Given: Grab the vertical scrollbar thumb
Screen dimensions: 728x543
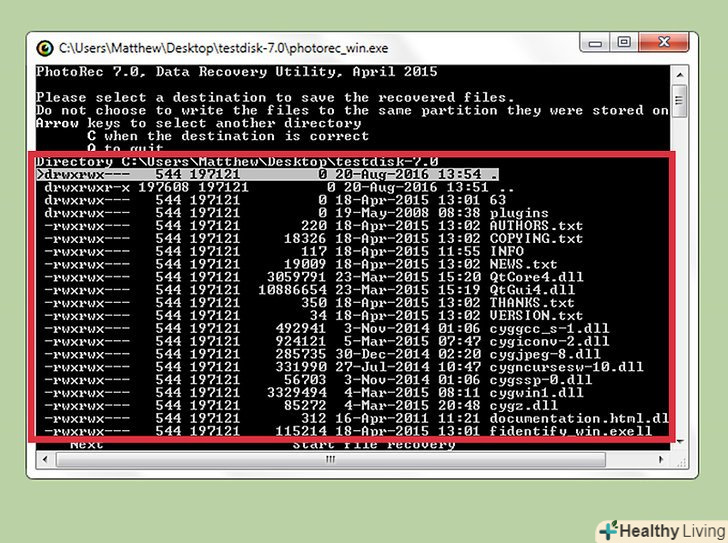Looking at the screenshot, I should [x=680, y=101].
